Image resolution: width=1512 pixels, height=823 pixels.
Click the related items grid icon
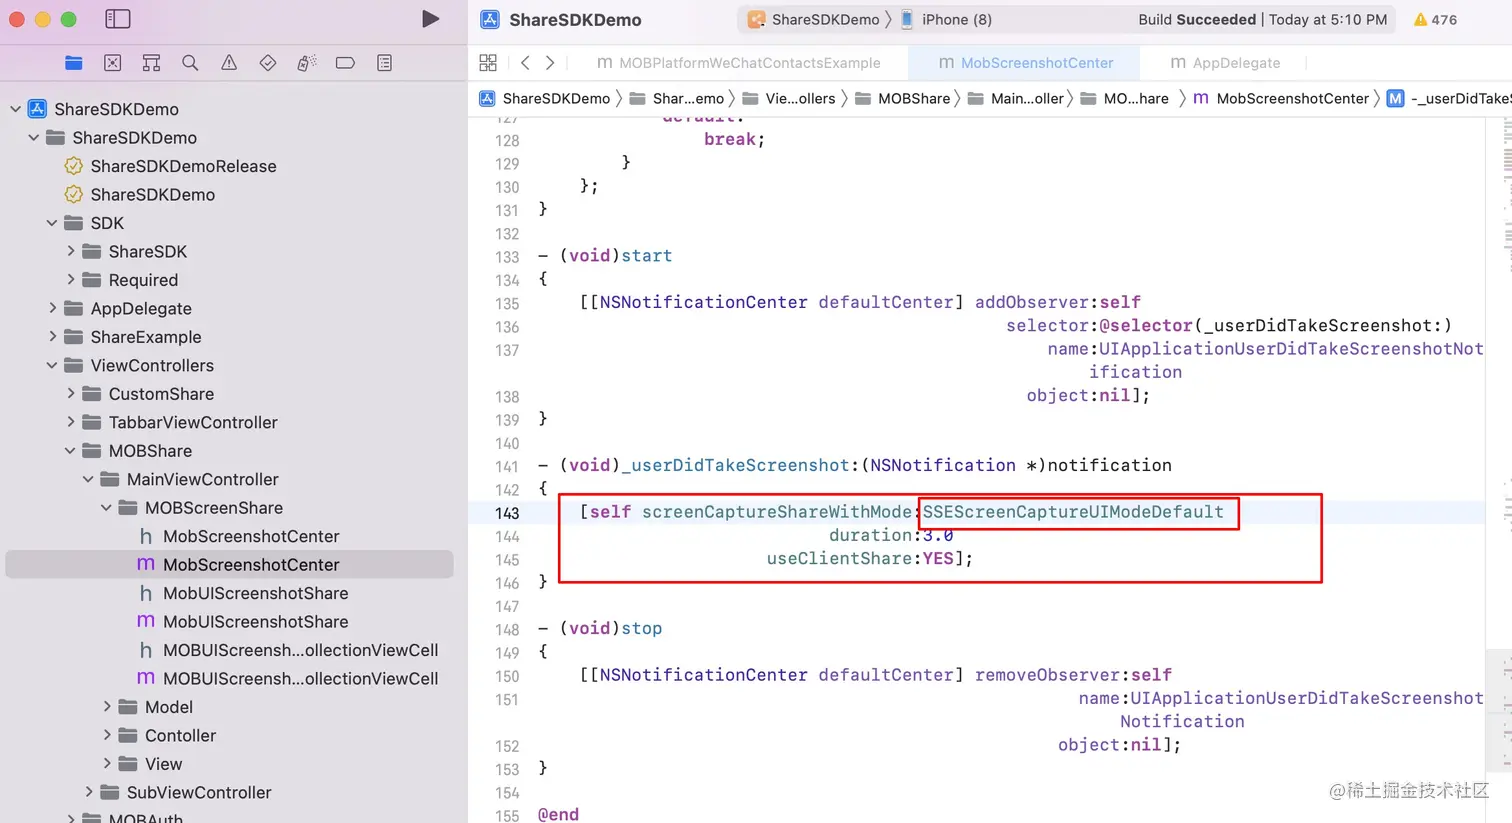(488, 63)
